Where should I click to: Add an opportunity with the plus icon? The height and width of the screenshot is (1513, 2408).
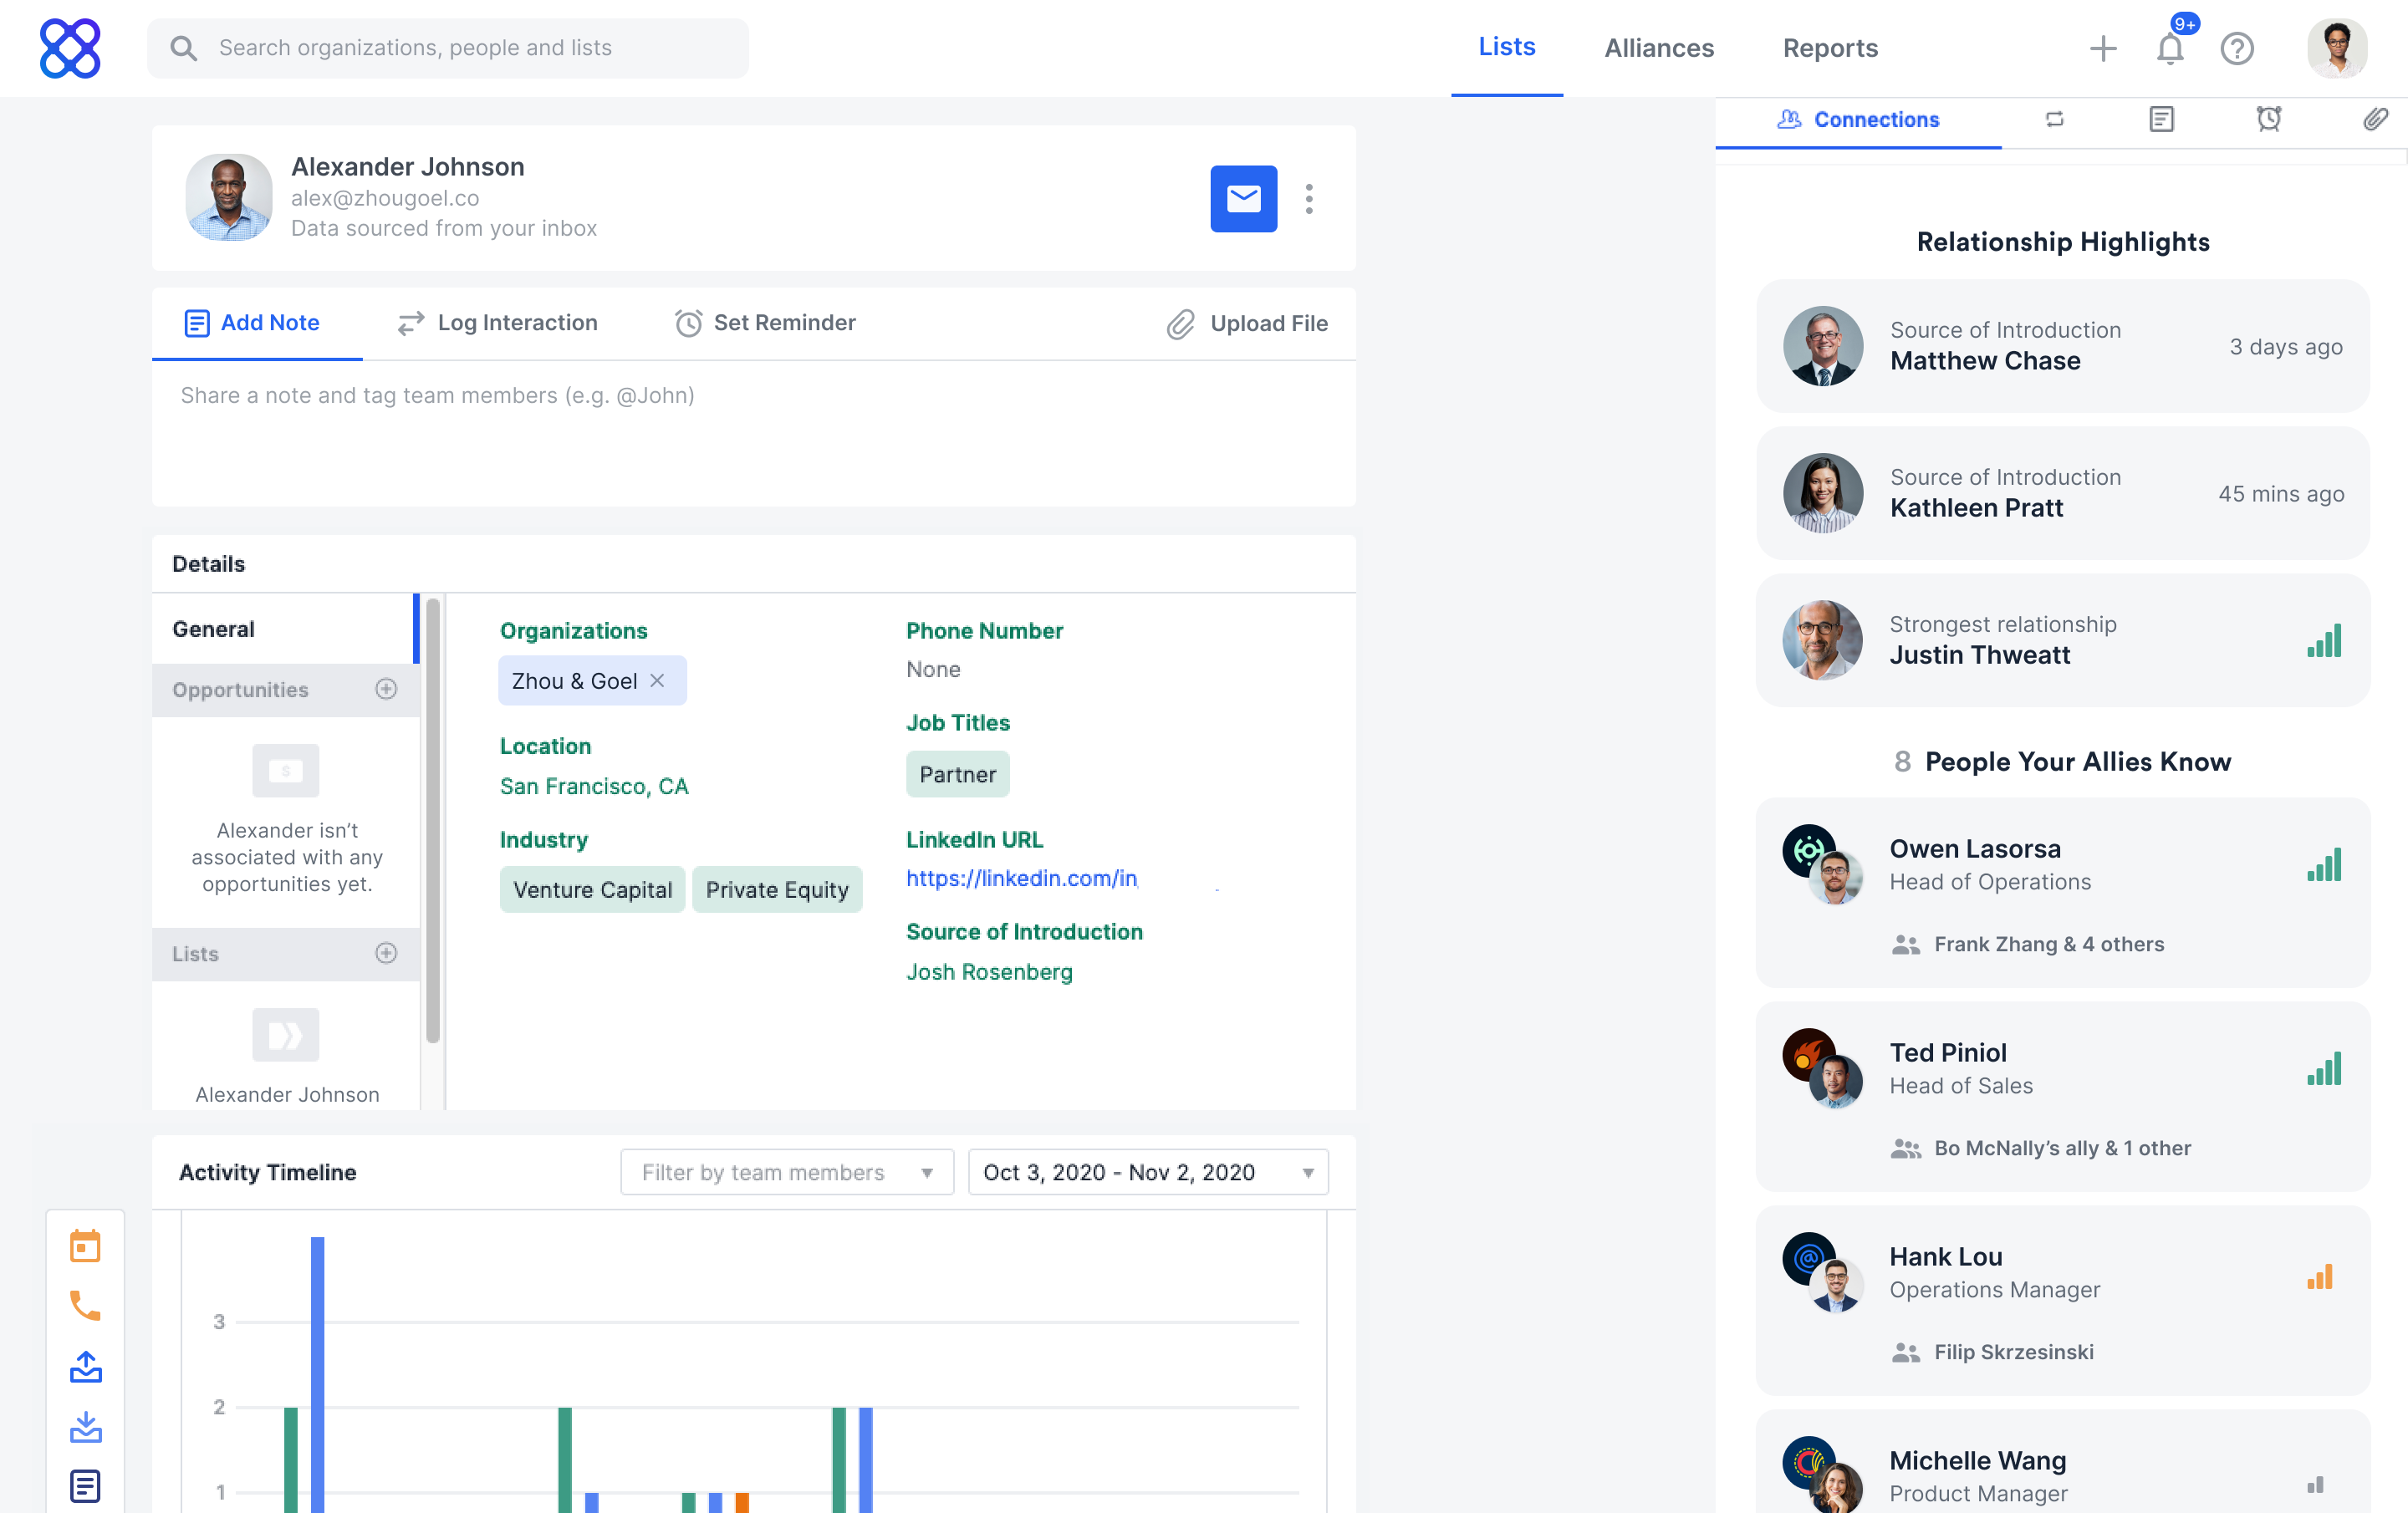click(386, 689)
